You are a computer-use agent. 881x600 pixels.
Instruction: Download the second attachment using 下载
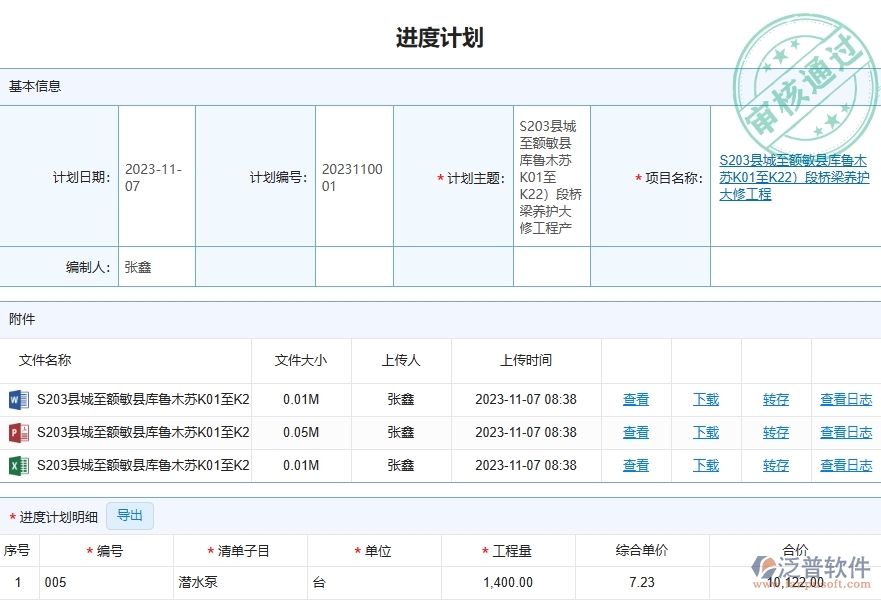[x=705, y=432]
